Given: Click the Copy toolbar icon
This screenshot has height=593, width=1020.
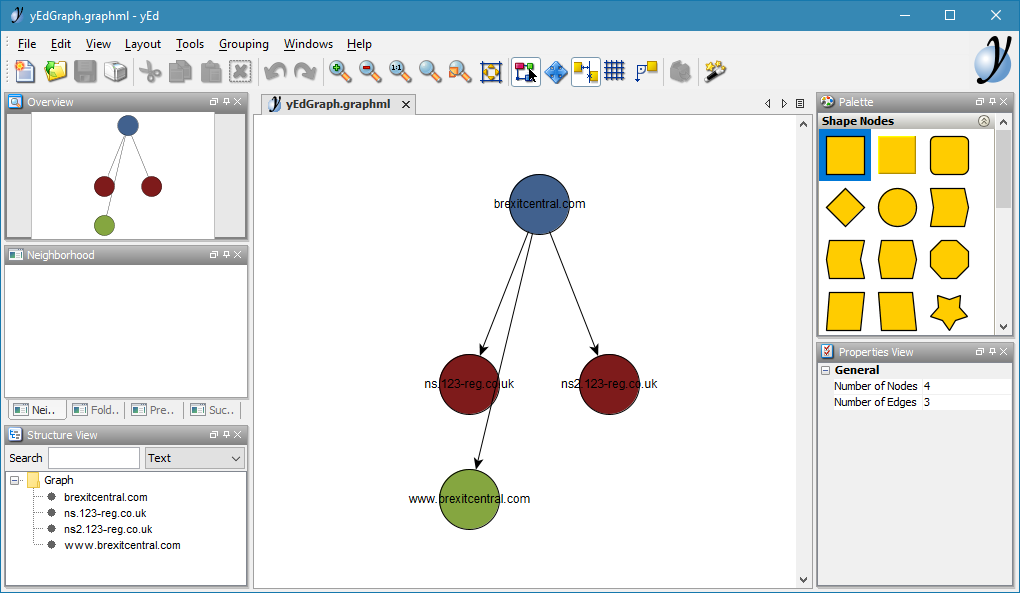Looking at the screenshot, I should tap(180, 71).
